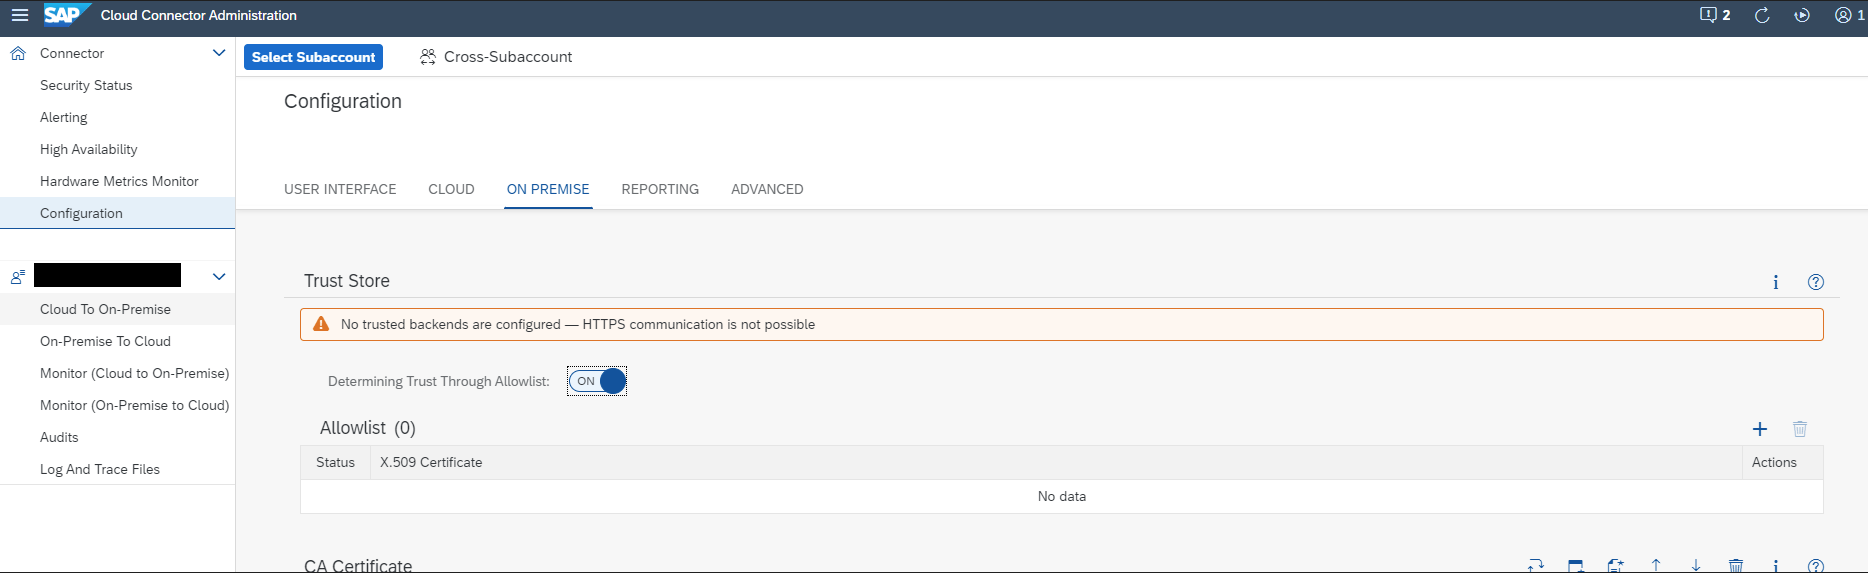Open Log And Trace Files
1868x573 pixels.
coord(117,469)
